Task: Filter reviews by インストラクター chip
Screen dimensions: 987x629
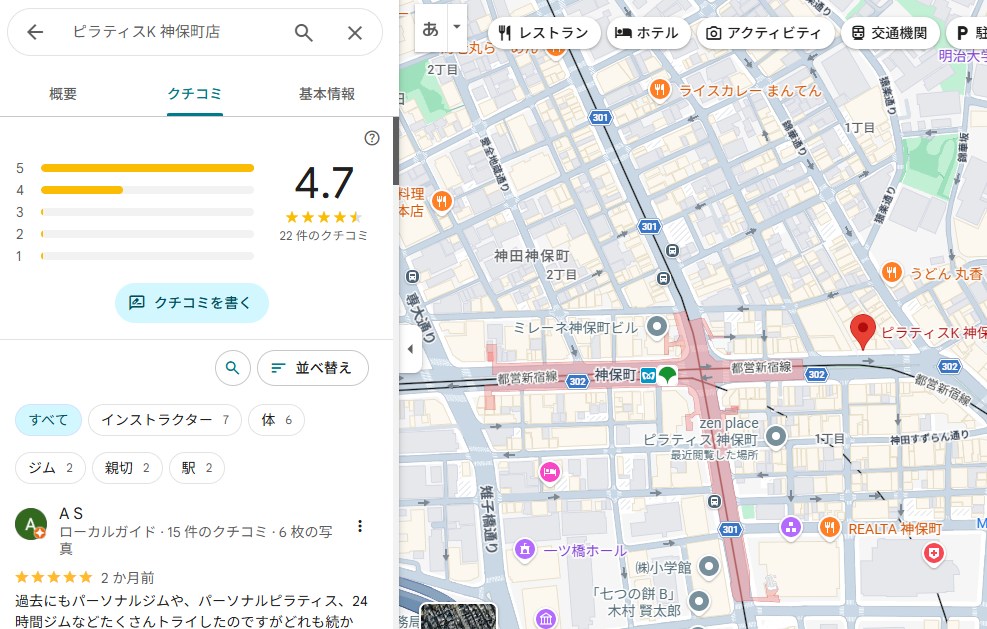Action: pos(164,420)
